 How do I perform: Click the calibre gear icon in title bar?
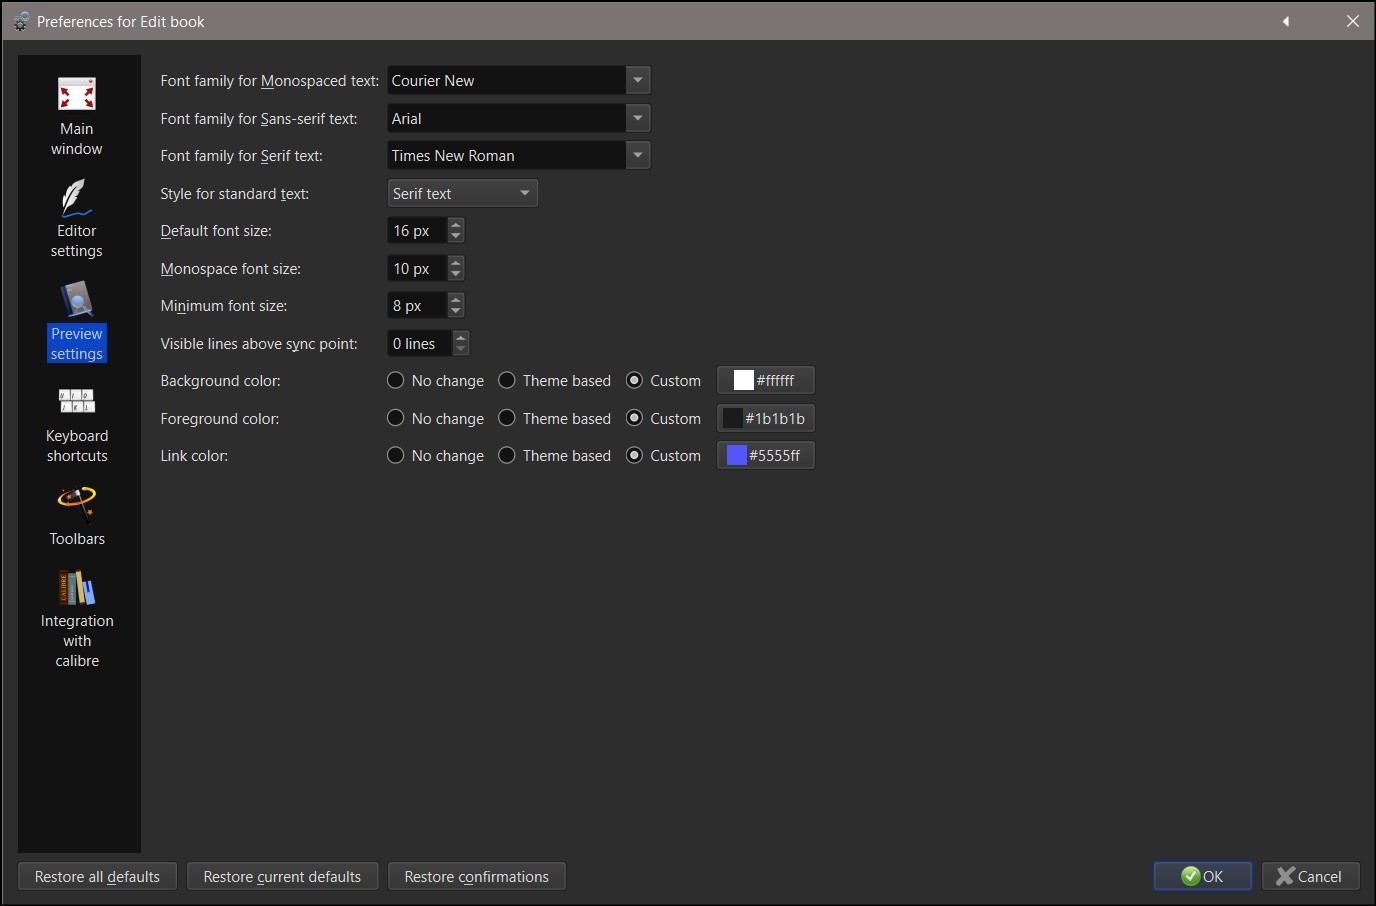click(21, 21)
